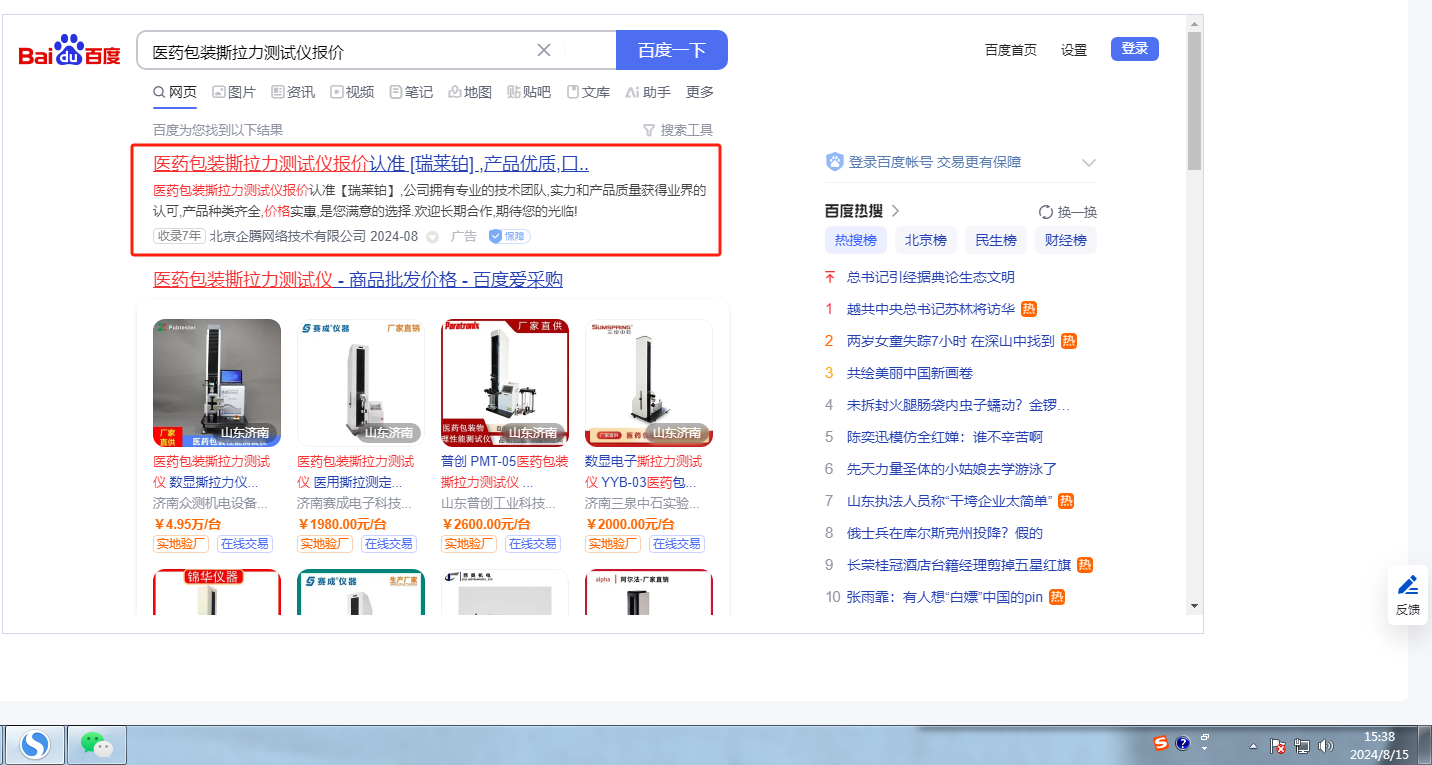Open the Pubtester product thumbnail
Screen dimensions: 1432x765
point(217,383)
